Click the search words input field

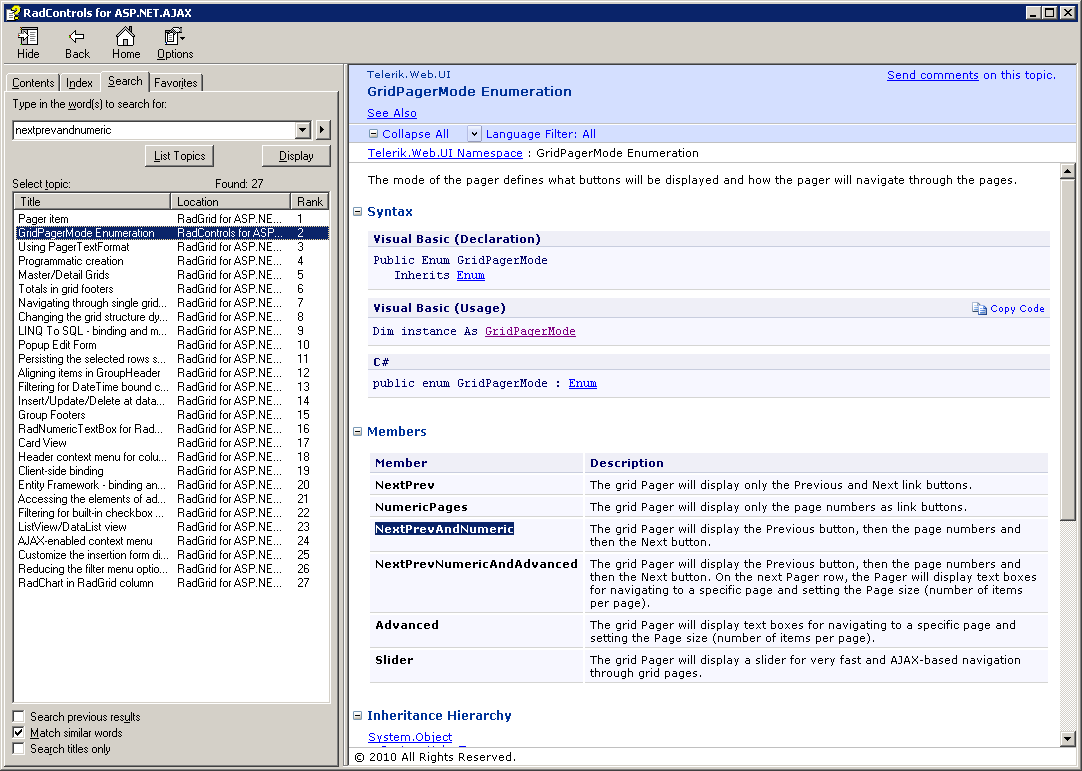click(155, 130)
